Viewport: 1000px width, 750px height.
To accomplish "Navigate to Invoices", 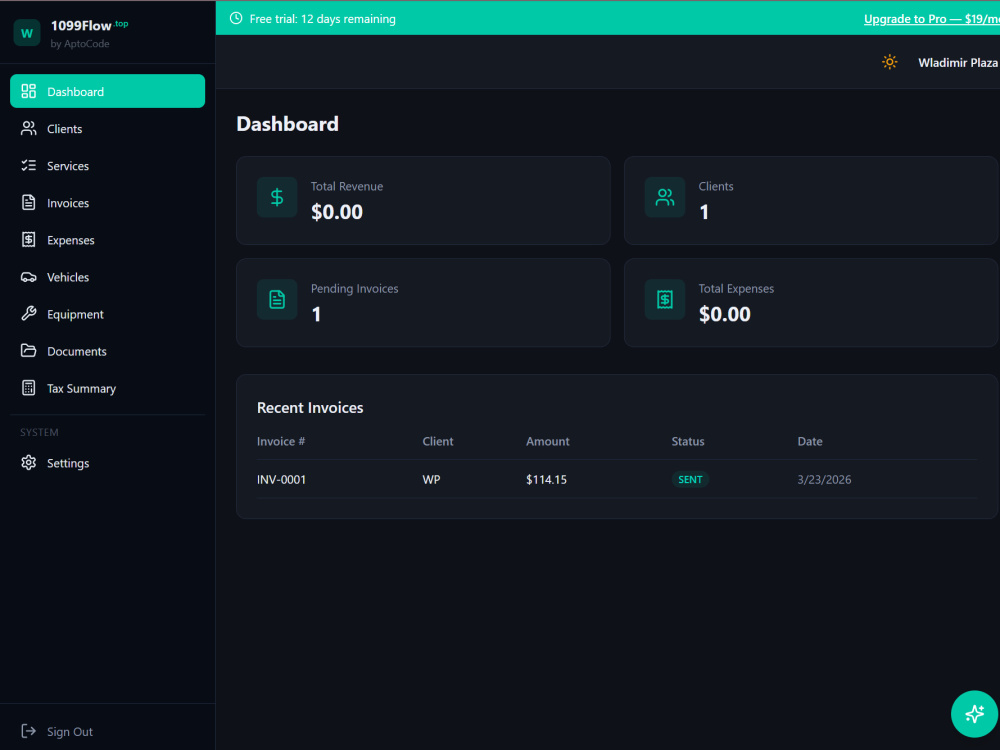I will [x=108, y=202].
